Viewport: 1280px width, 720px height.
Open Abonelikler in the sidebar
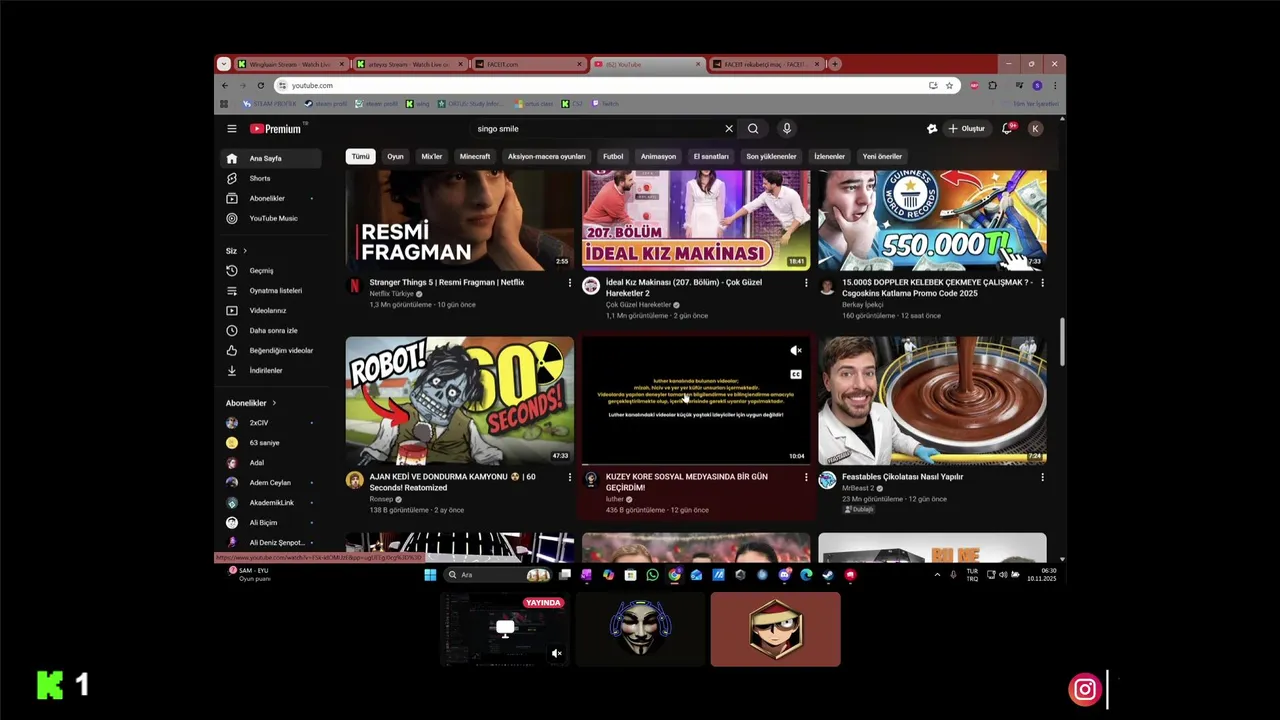(x=271, y=198)
